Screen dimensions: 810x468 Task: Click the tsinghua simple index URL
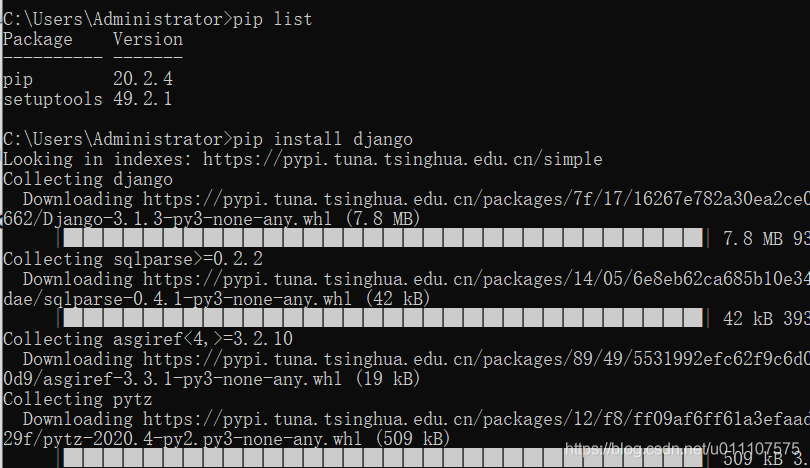[x=402, y=159]
